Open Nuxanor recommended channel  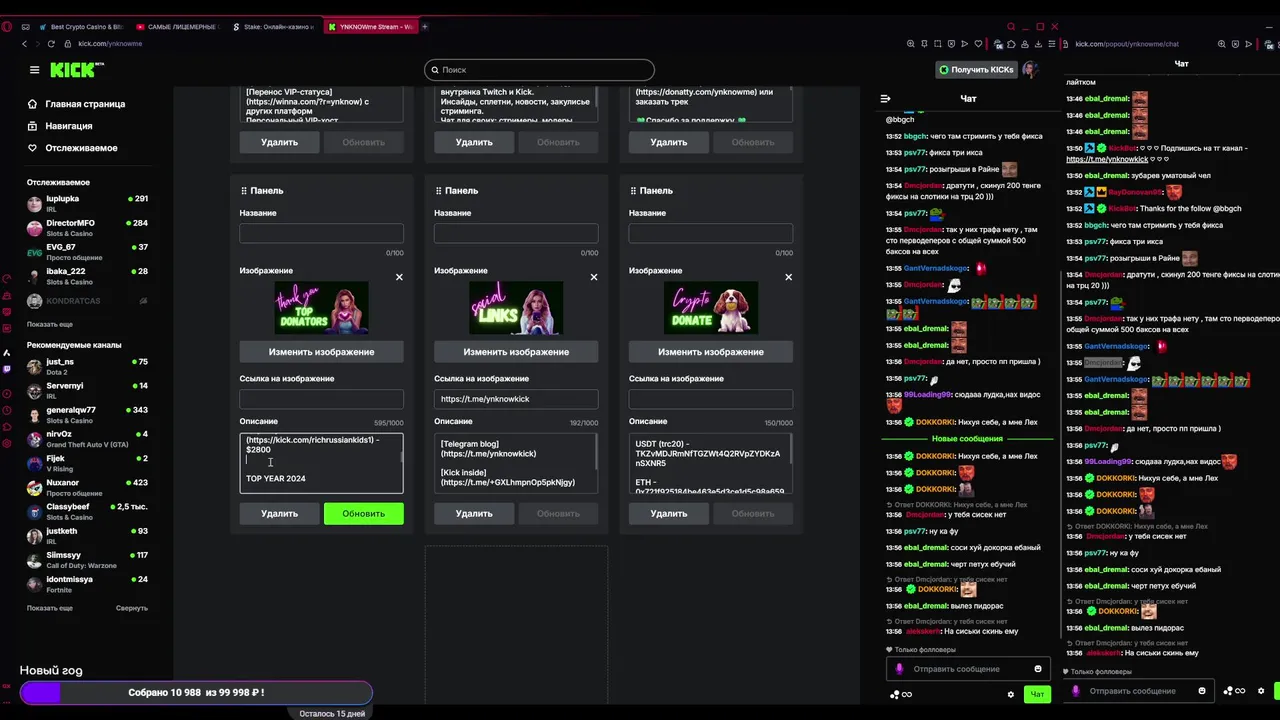pos(88,488)
